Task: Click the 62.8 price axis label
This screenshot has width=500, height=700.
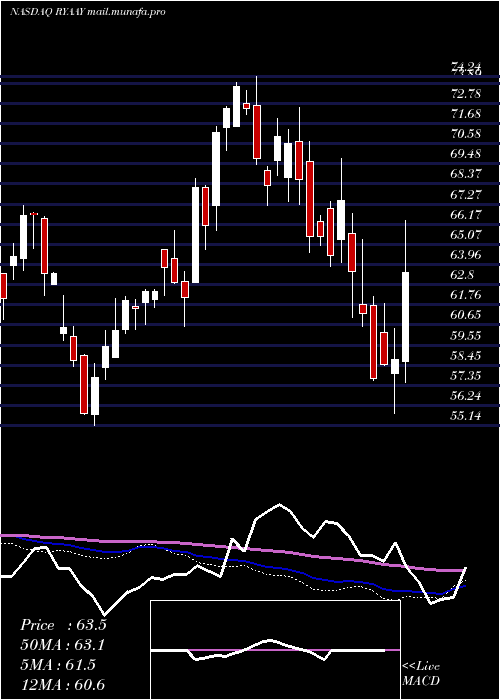Action: [462, 275]
